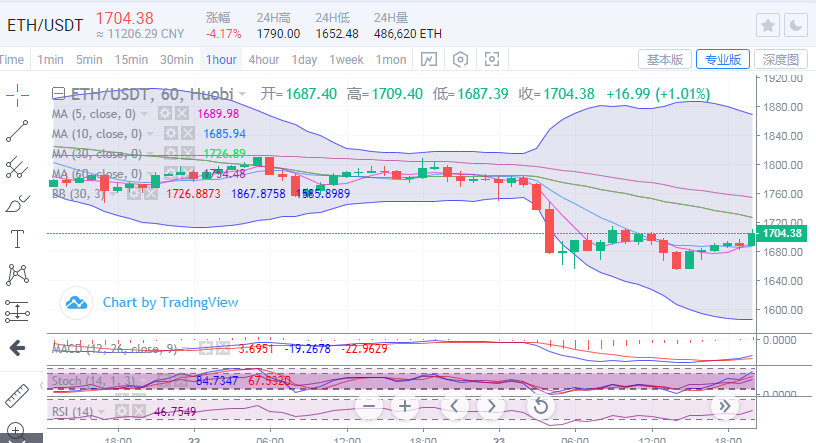Screen dimensions: 816x443
Task: Switch to the 1min interval
Action: click(x=50, y=59)
